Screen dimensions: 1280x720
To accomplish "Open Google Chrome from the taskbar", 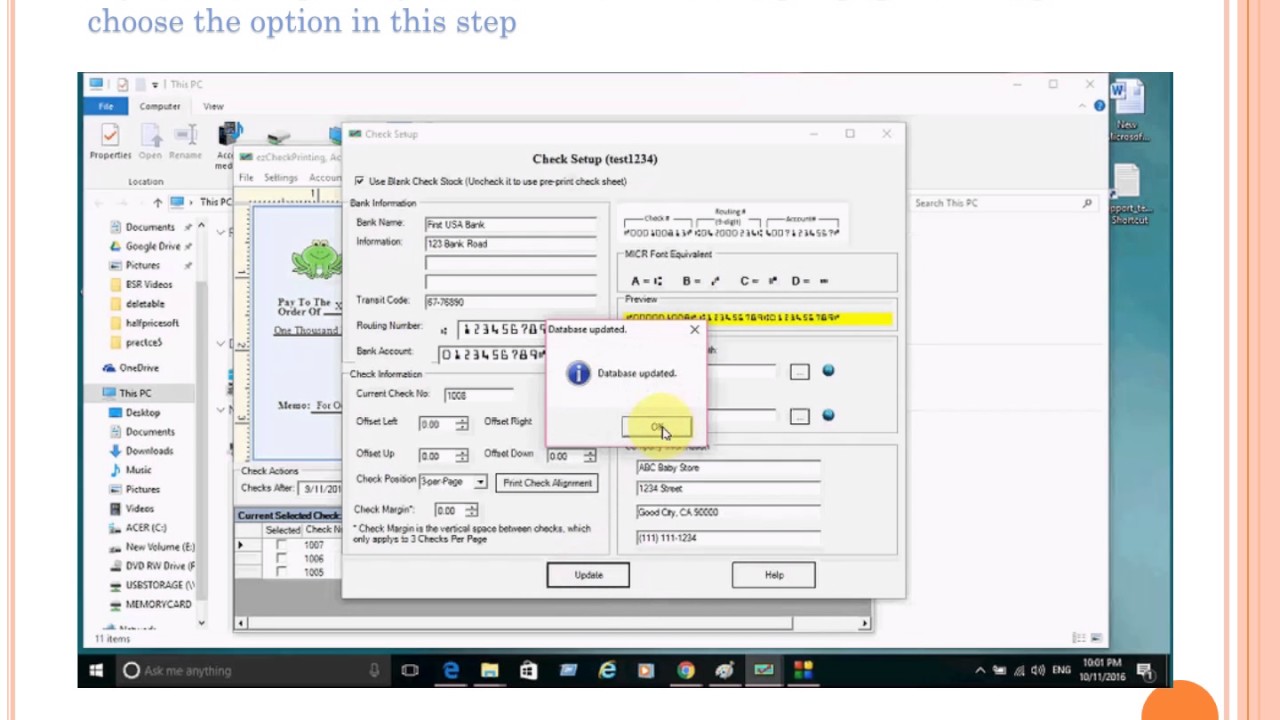I will [x=685, y=671].
